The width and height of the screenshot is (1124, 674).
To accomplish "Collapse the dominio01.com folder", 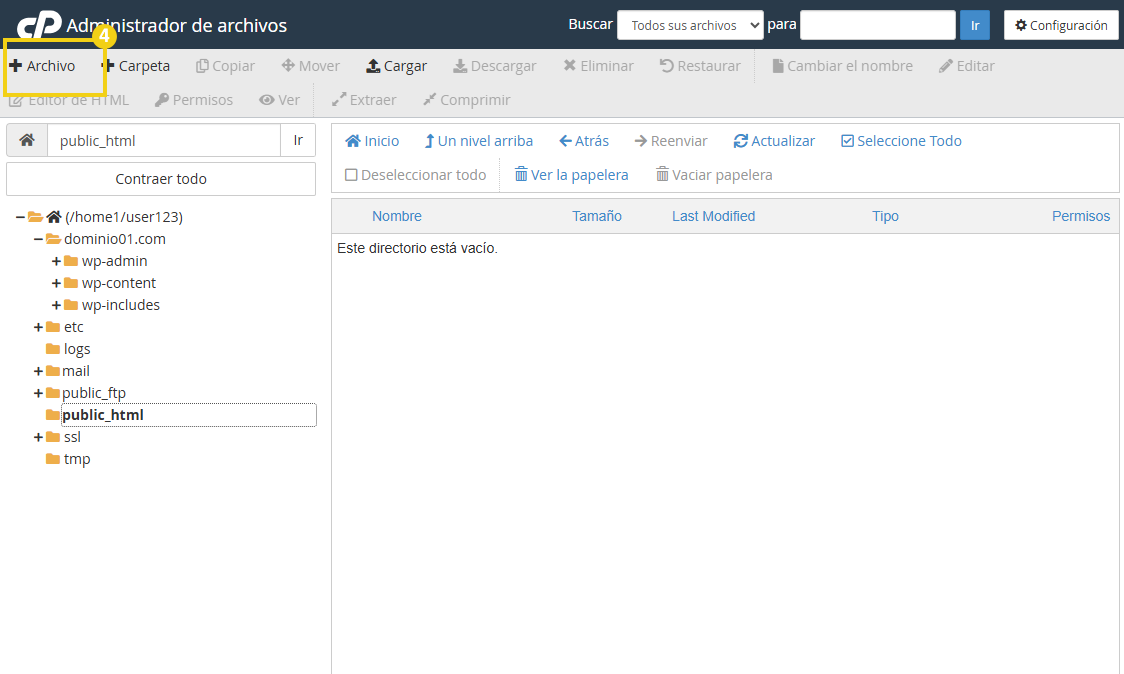I will [38, 239].
